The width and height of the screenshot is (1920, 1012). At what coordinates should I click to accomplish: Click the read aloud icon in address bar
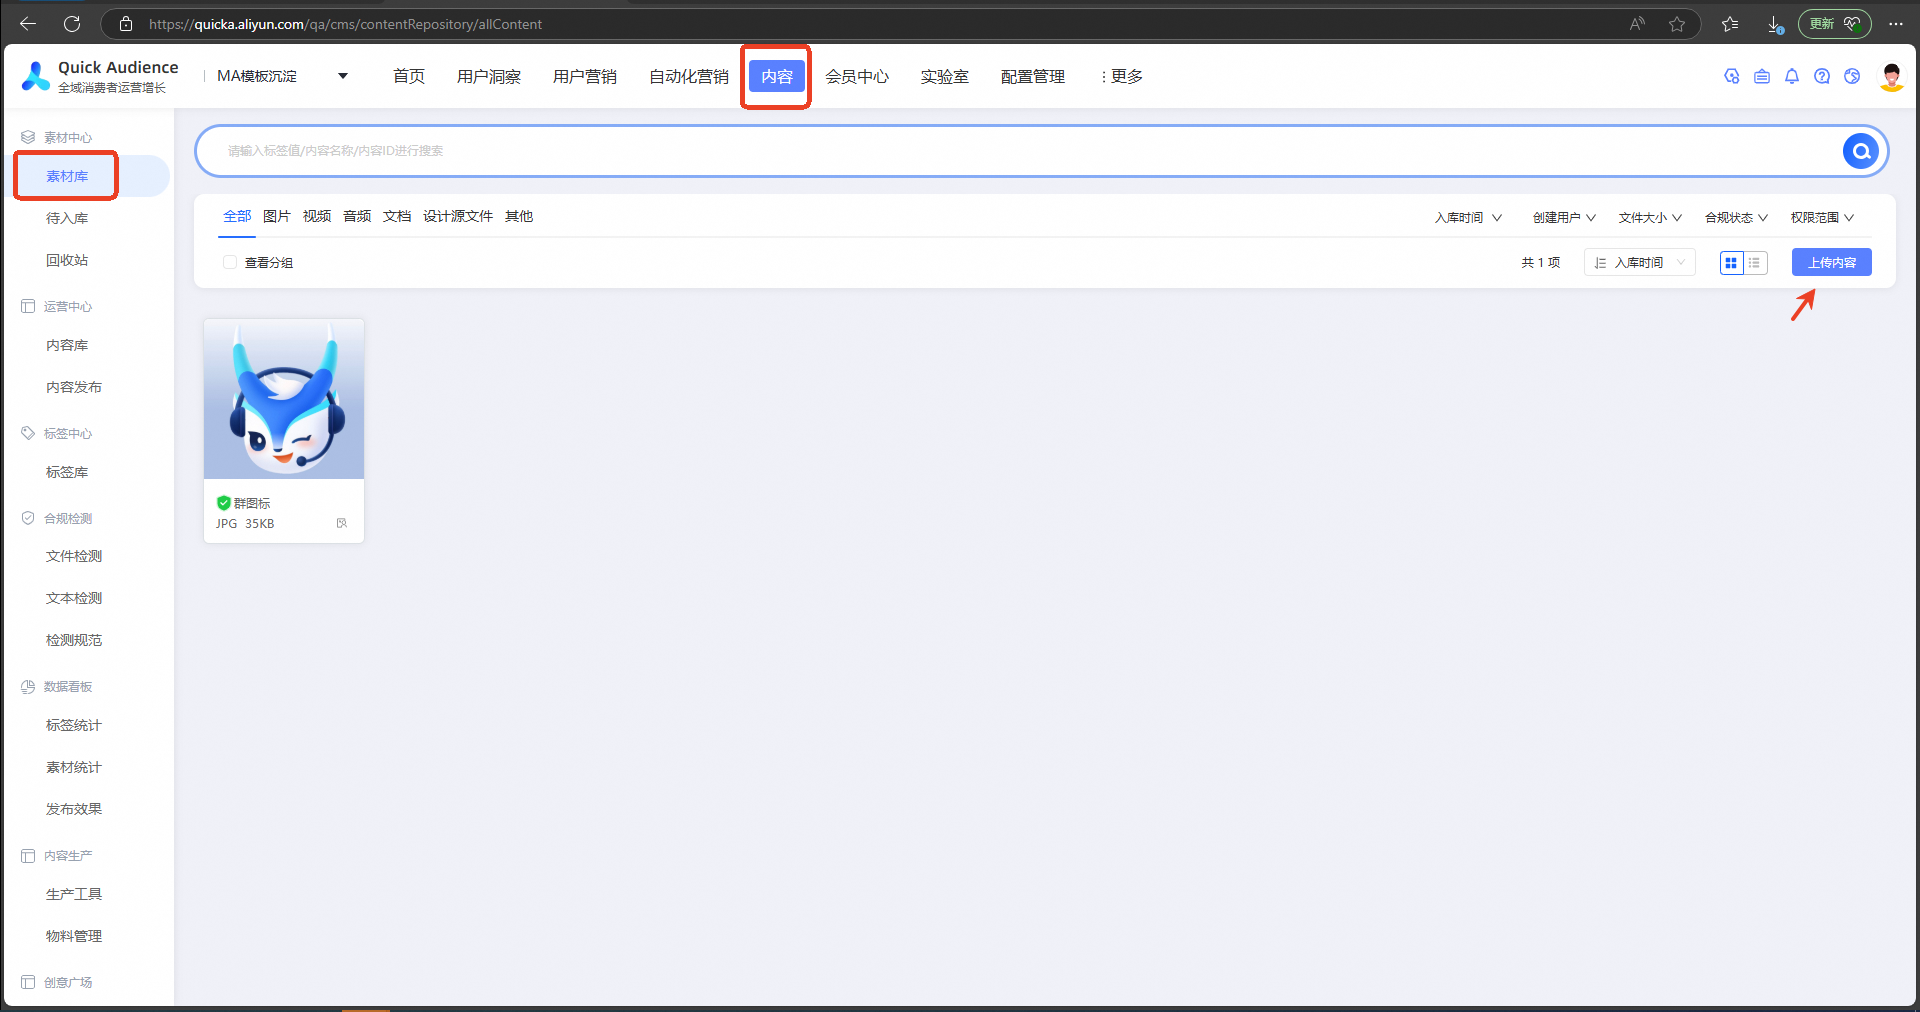pyautogui.click(x=1637, y=24)
